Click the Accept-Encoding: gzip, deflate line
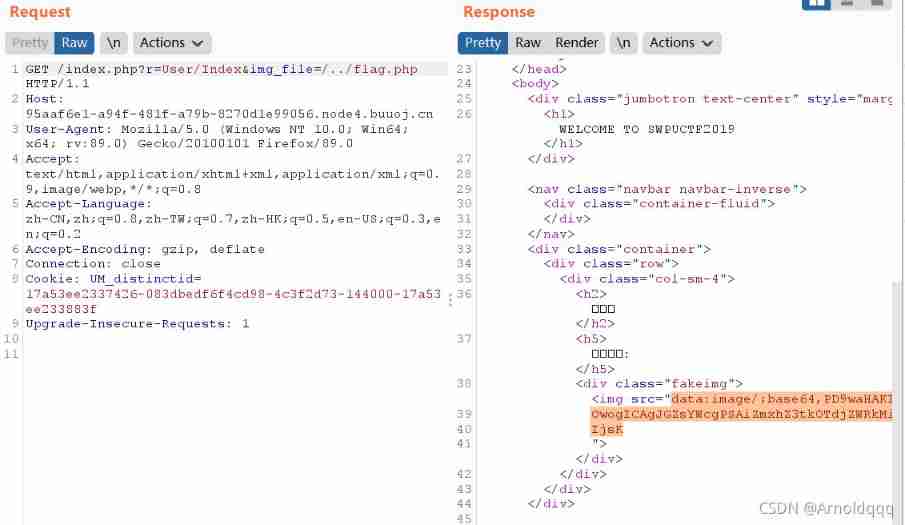The image size is (905, 525). pyautogui.click(x=145, y=249)
